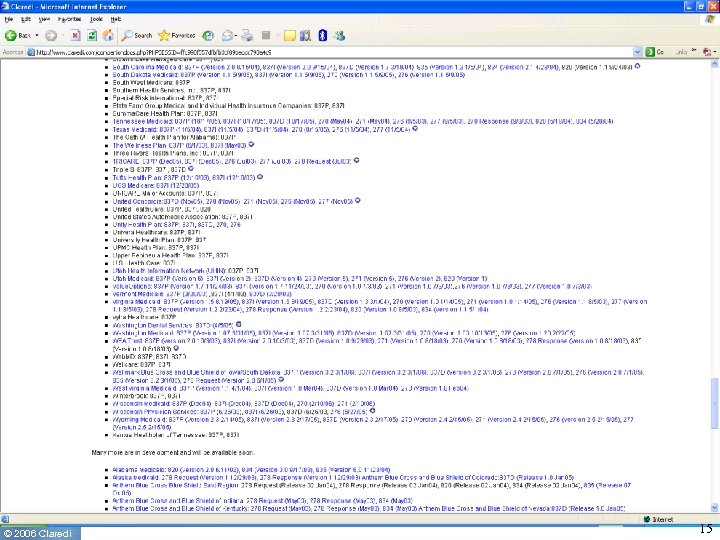Open the Edit menu
Screen dimensions: 720x540
coord(26,19)
